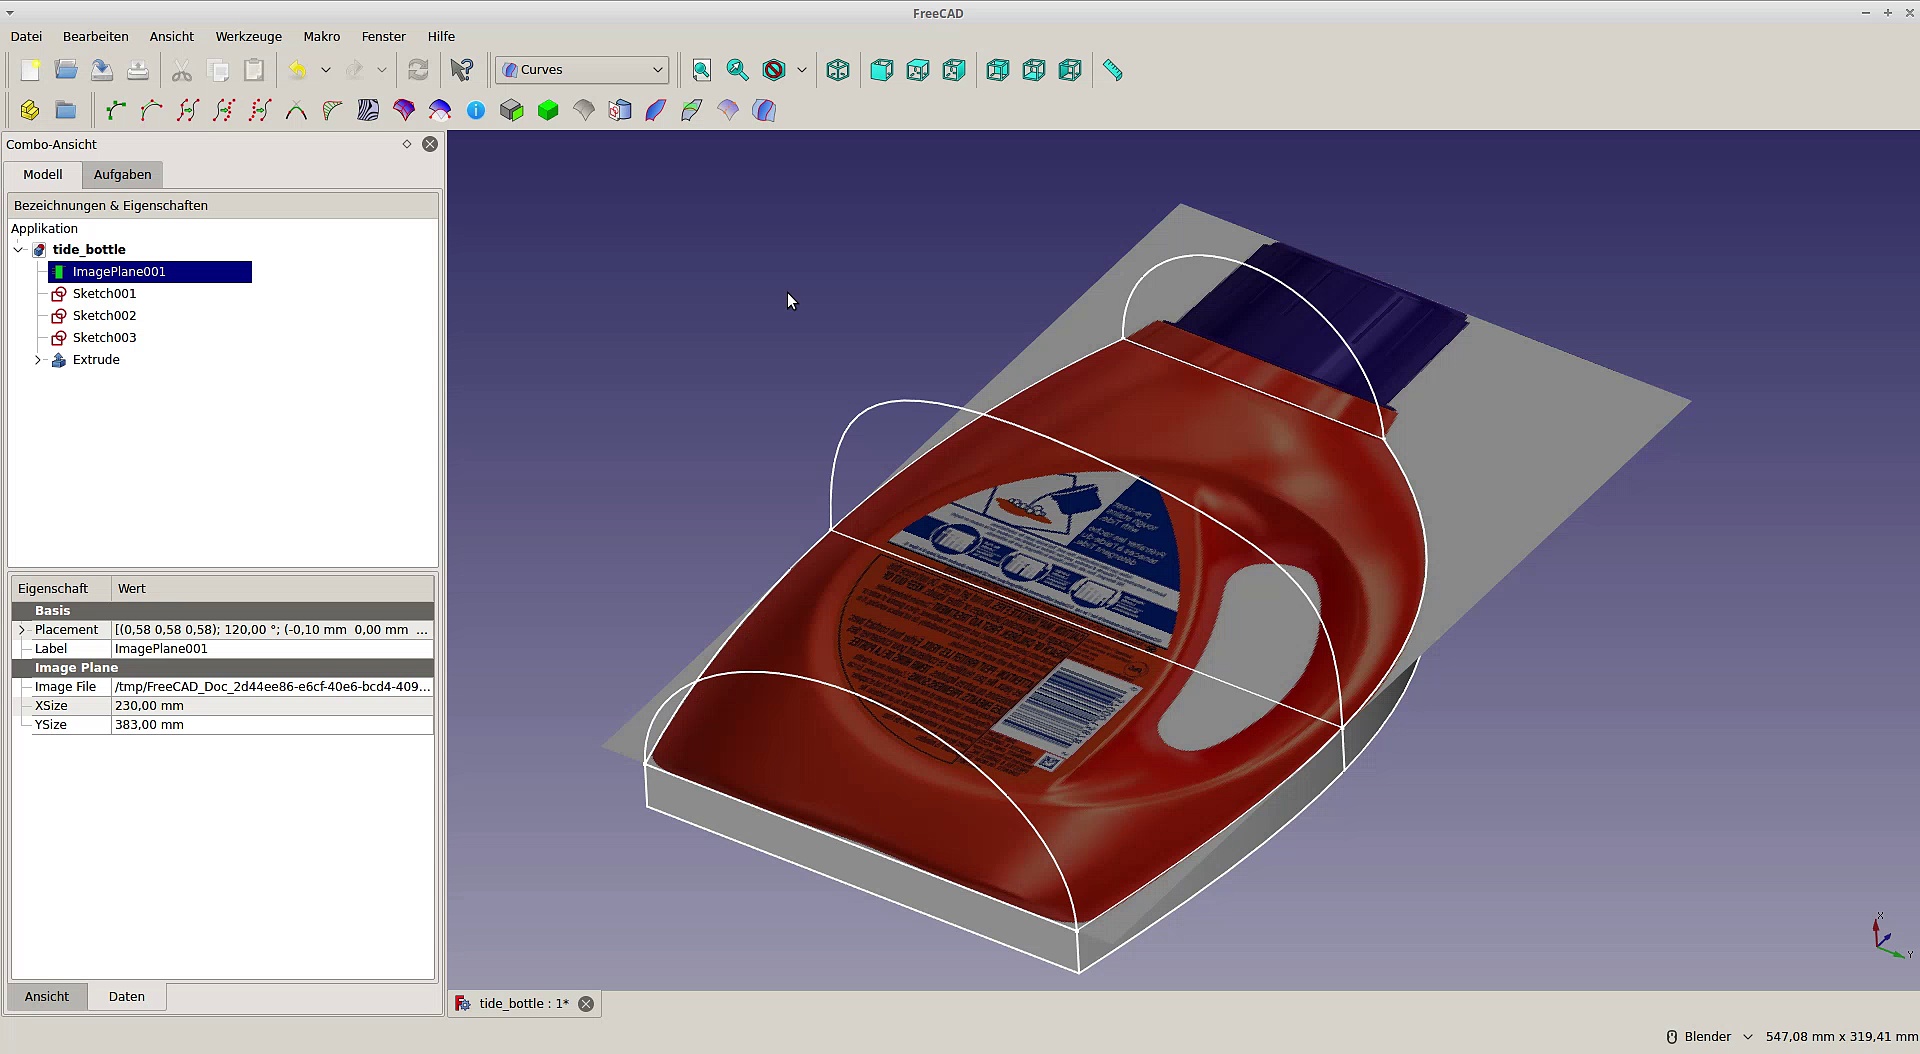The height and width of the screenshot is (1054, 1920).
Task: Click the What's This help cursor icon
Action: pos(461,70)
